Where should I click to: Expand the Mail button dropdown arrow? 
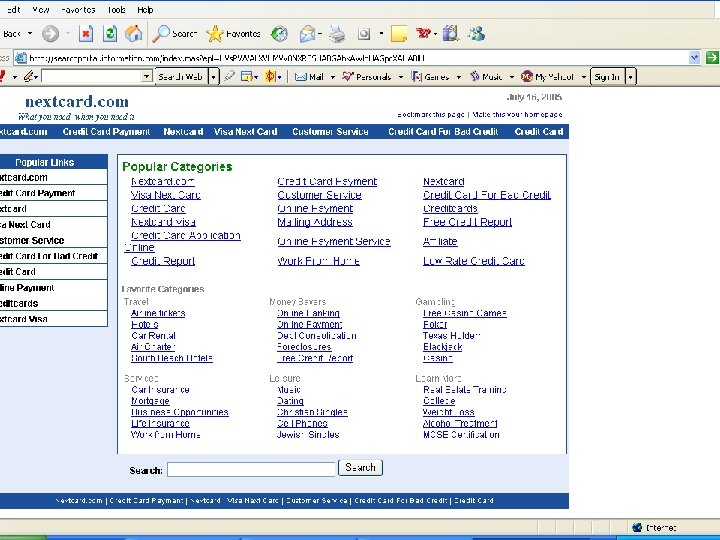(x=332, y=77)
